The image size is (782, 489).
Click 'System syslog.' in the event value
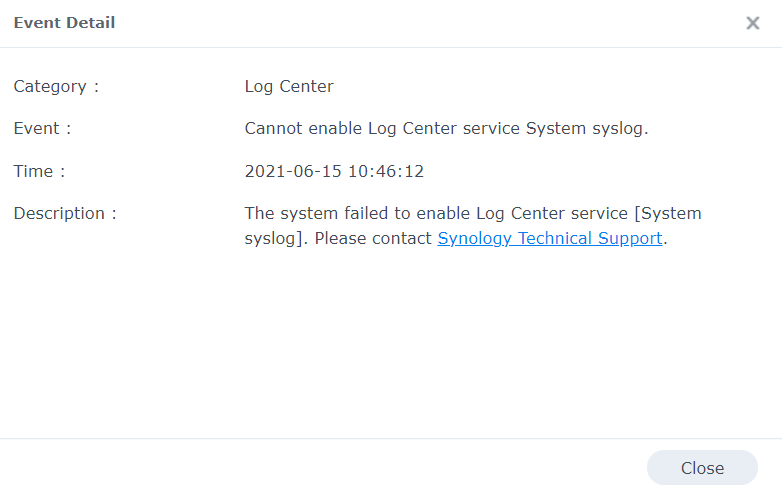(x=587, y=129)
